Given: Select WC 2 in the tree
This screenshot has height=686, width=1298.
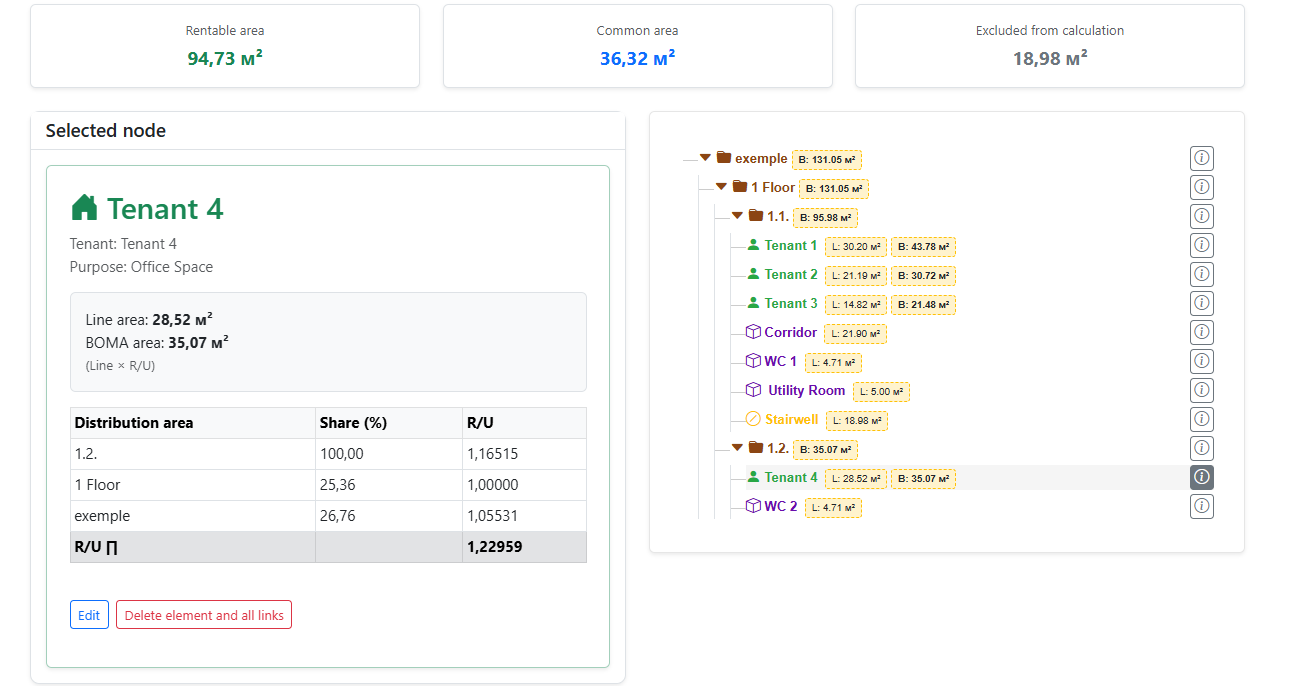Looking at the screenshot, I should pyautogui.click(x=781, y=506).
